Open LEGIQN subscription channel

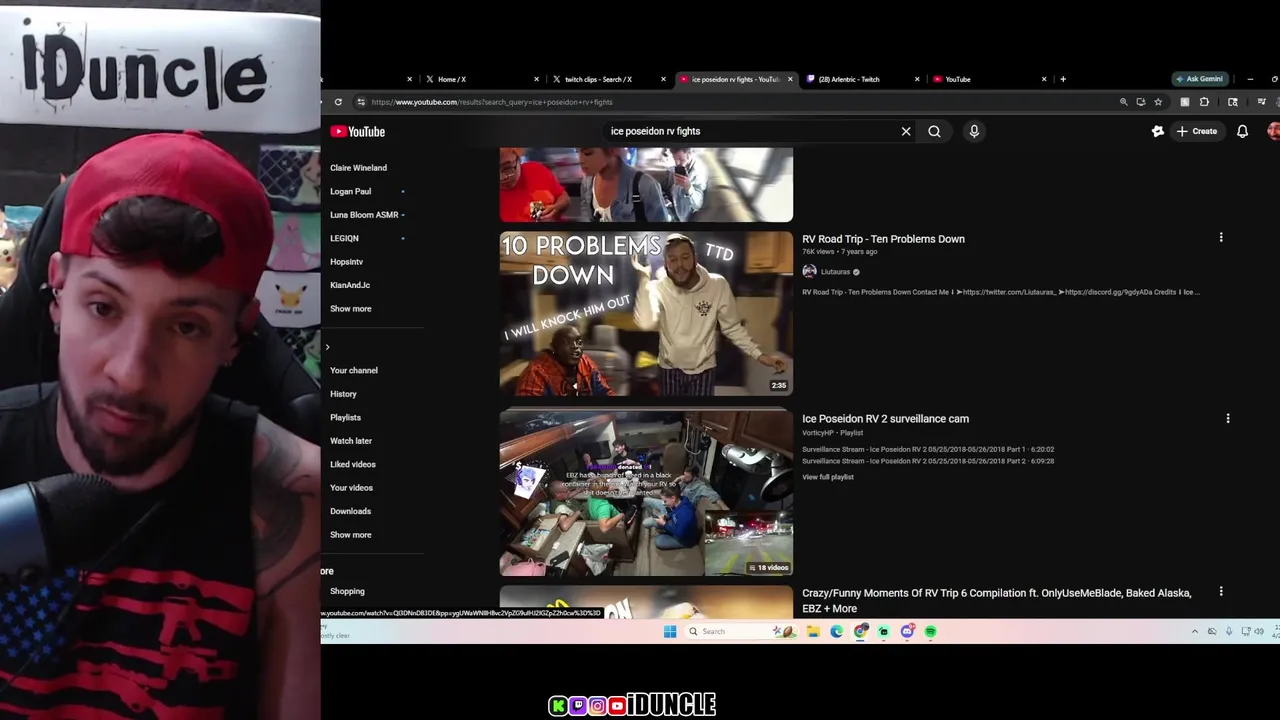click(344, 238)
